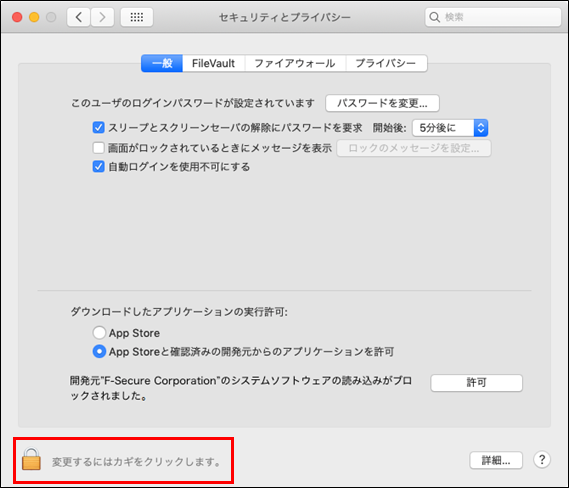Click the パスワードを変更 button
Image resolution: width=569 pixels, height=488 pixels.
pos(382,103)
